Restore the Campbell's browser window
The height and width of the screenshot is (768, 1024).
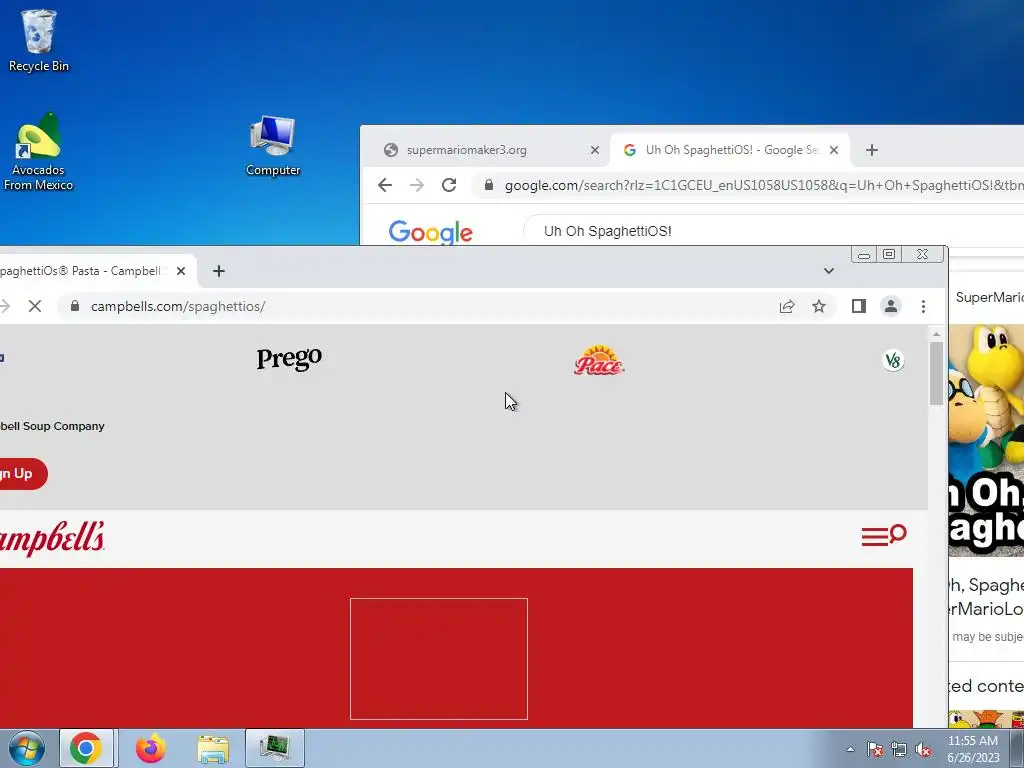click(x=889, y=255)
